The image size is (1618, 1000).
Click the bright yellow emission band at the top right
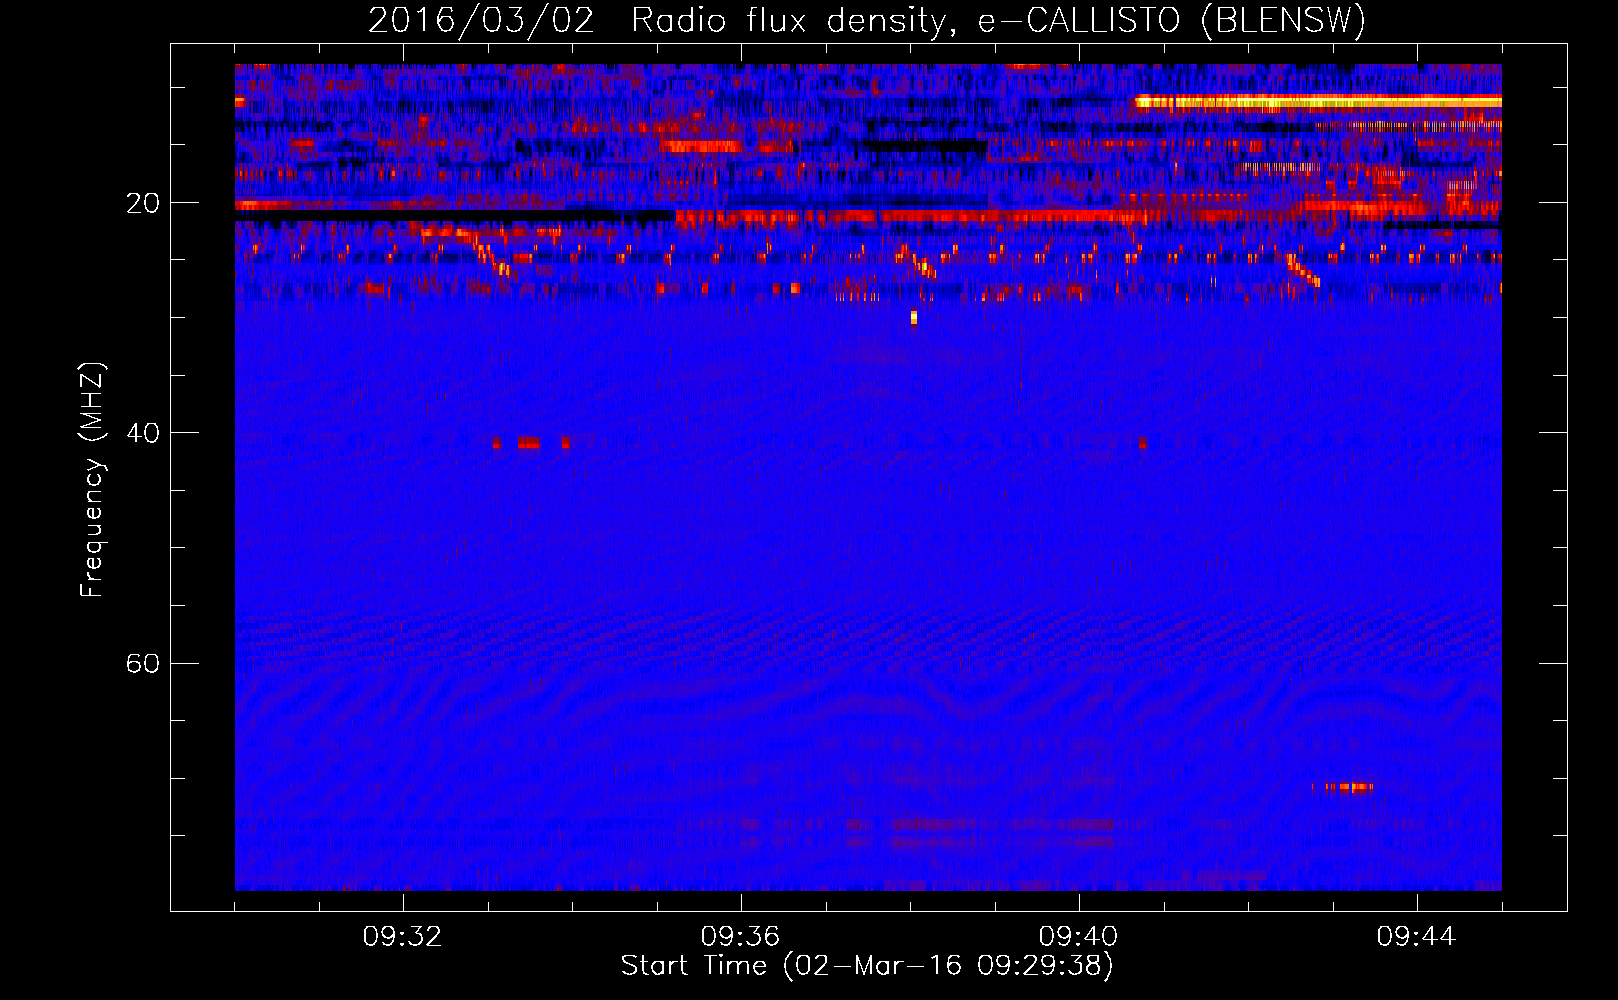pos(1318,101)
